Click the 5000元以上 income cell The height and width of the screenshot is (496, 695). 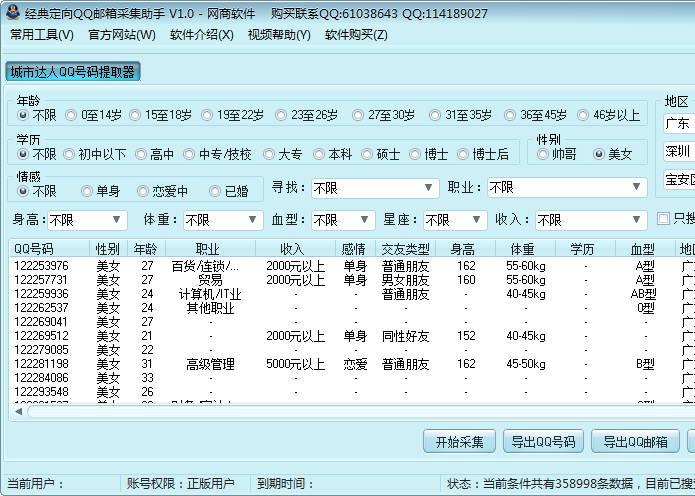coord(295,364)
